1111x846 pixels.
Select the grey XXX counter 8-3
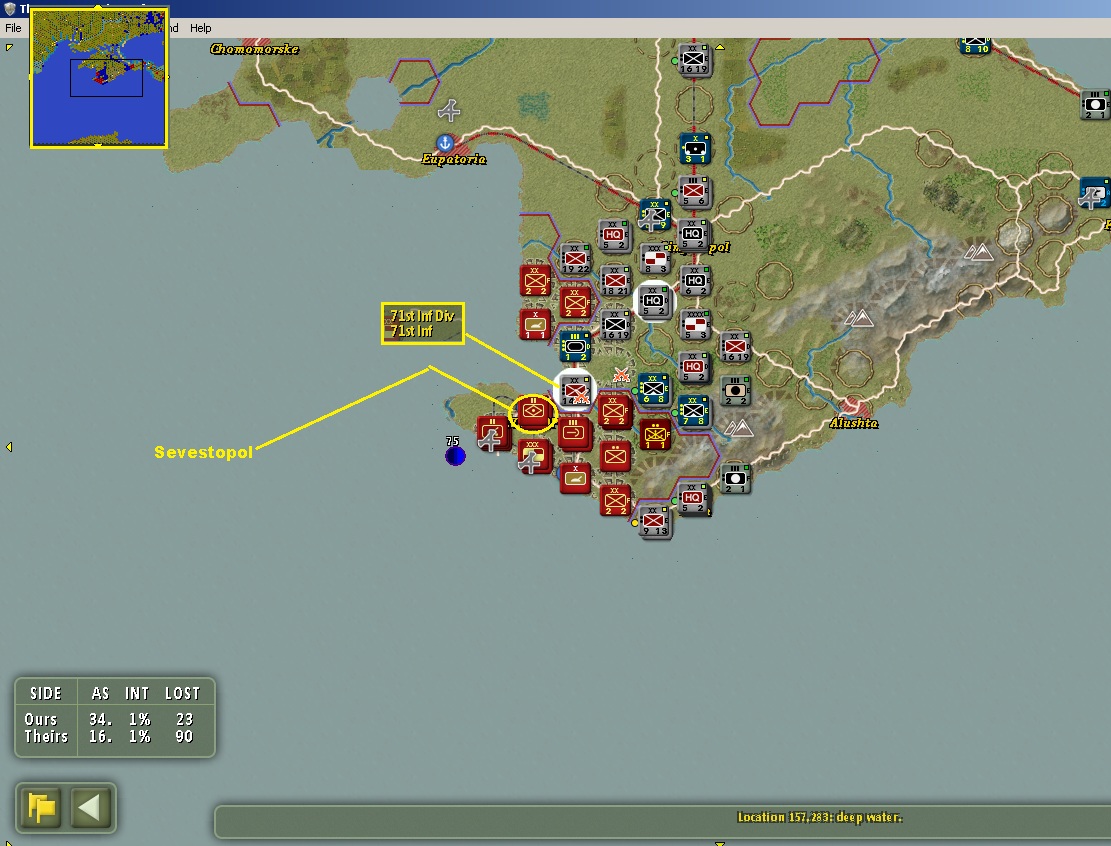(x=654, y=259)
